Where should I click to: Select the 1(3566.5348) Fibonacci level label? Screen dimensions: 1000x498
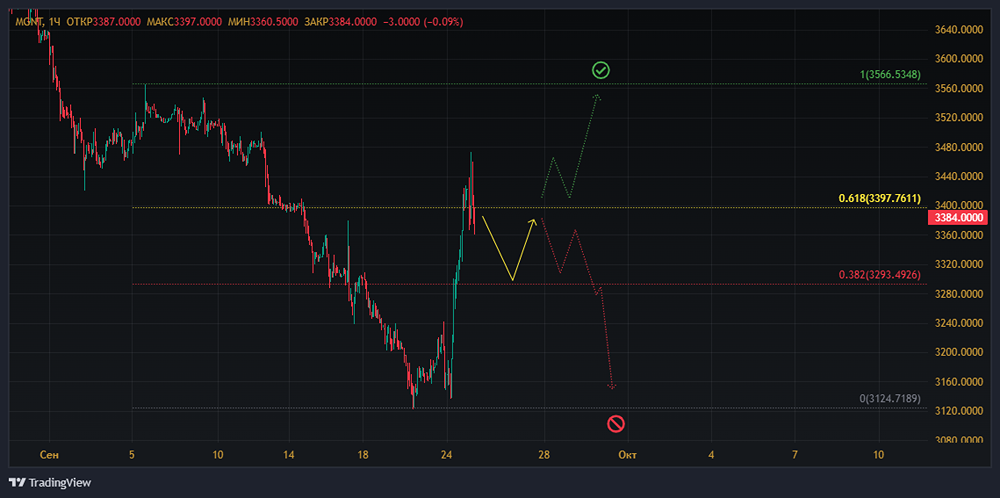coord(890,75)
